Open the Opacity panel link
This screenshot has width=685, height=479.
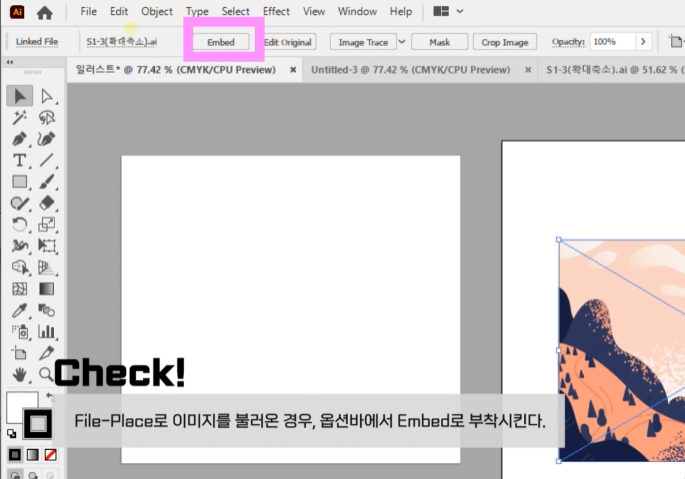point(568,42)
